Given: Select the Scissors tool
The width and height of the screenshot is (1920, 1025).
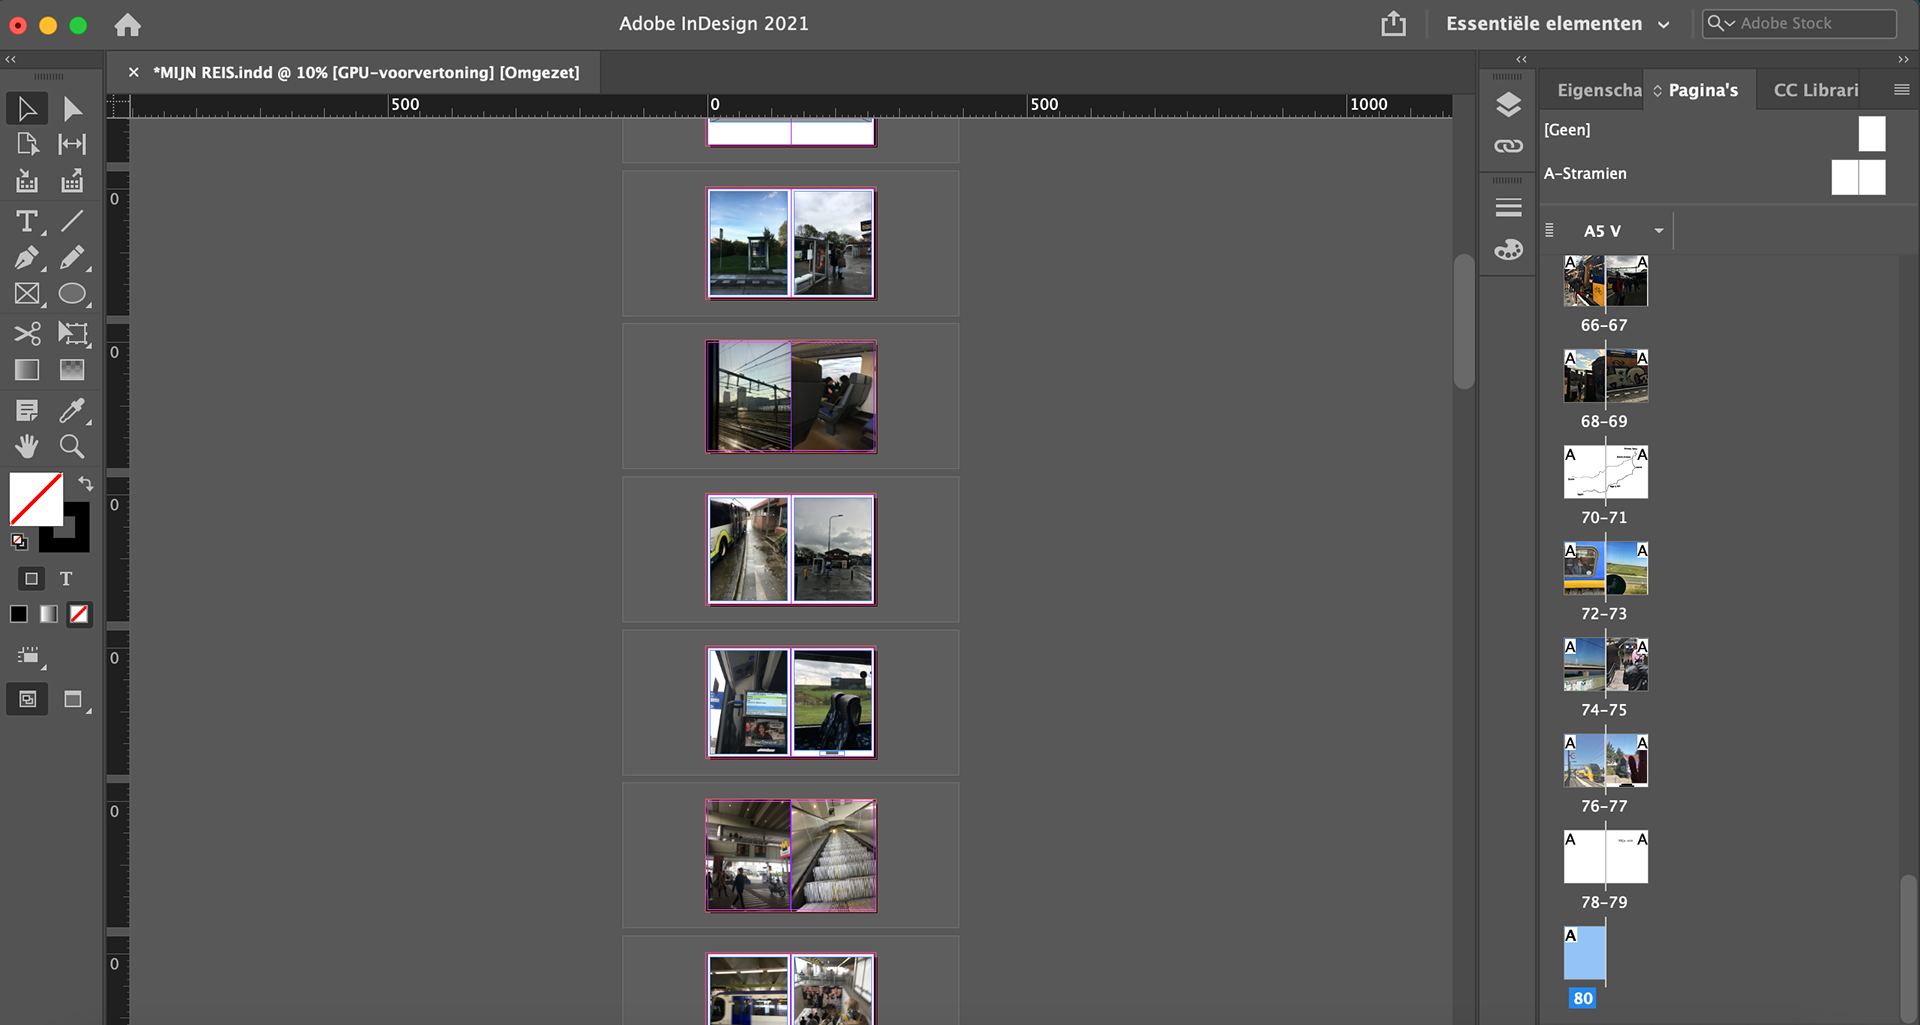Looking at the screenshot, I should click(27, 333).
